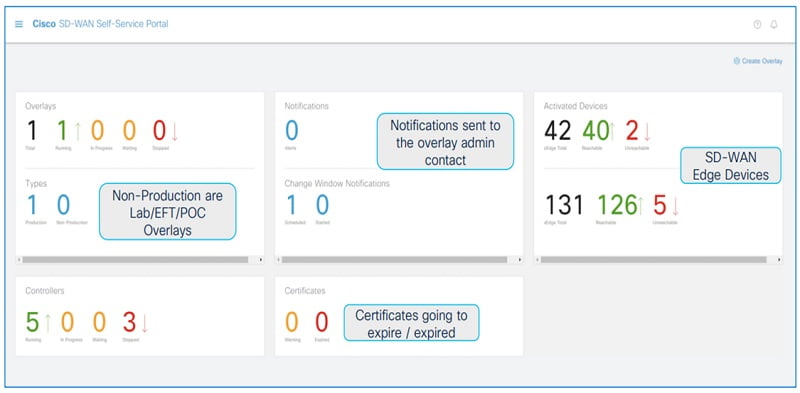Image resolution: width=800 pixels, height=393 pixels.
Task: Select the device total 42
Action: tap(558, 131)
